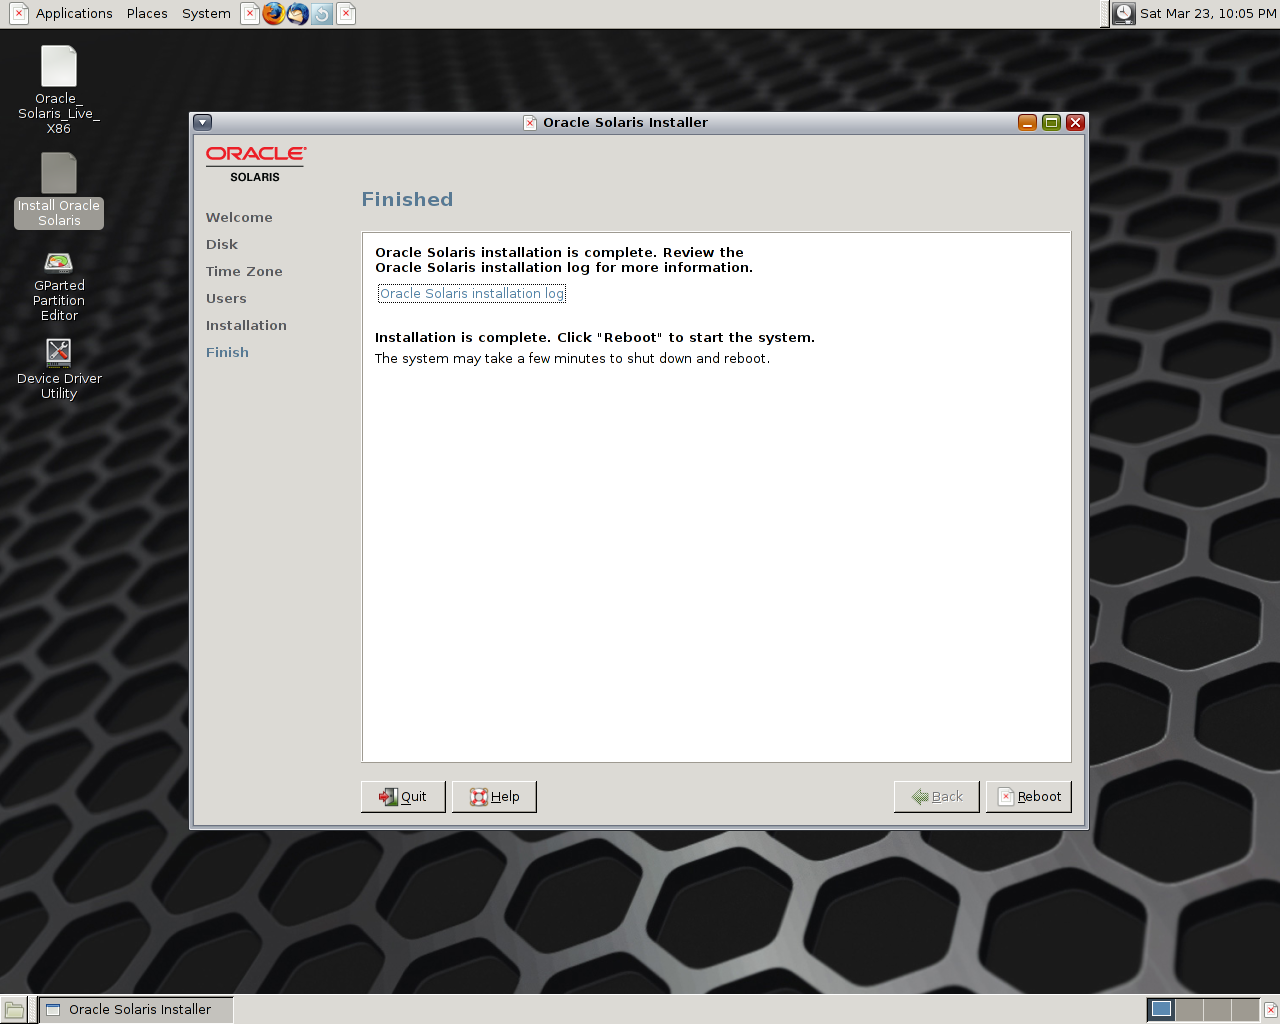This screenshot has height=1024, width=1280.
Task: Open the installer window menu arrow
Action: pyautogui.click(x=203, y=123)
